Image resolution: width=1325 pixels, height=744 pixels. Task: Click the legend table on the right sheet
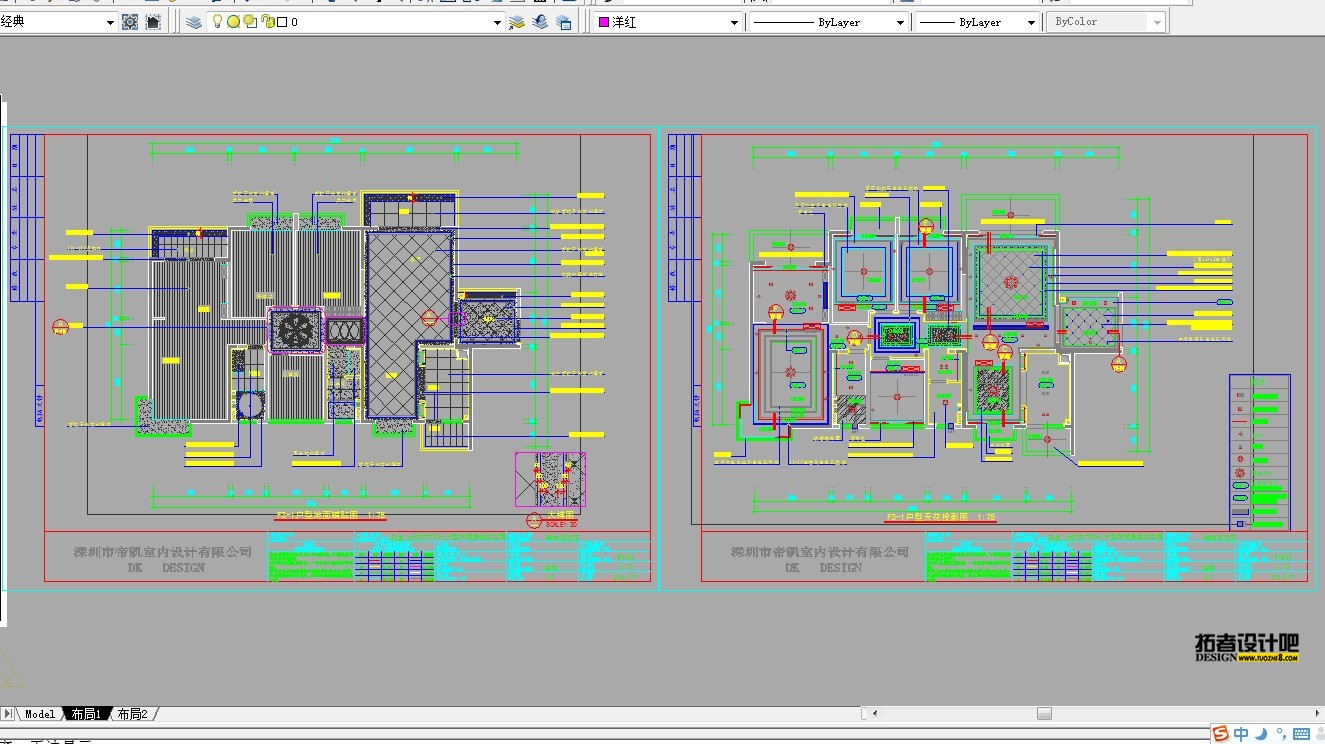1259,452
